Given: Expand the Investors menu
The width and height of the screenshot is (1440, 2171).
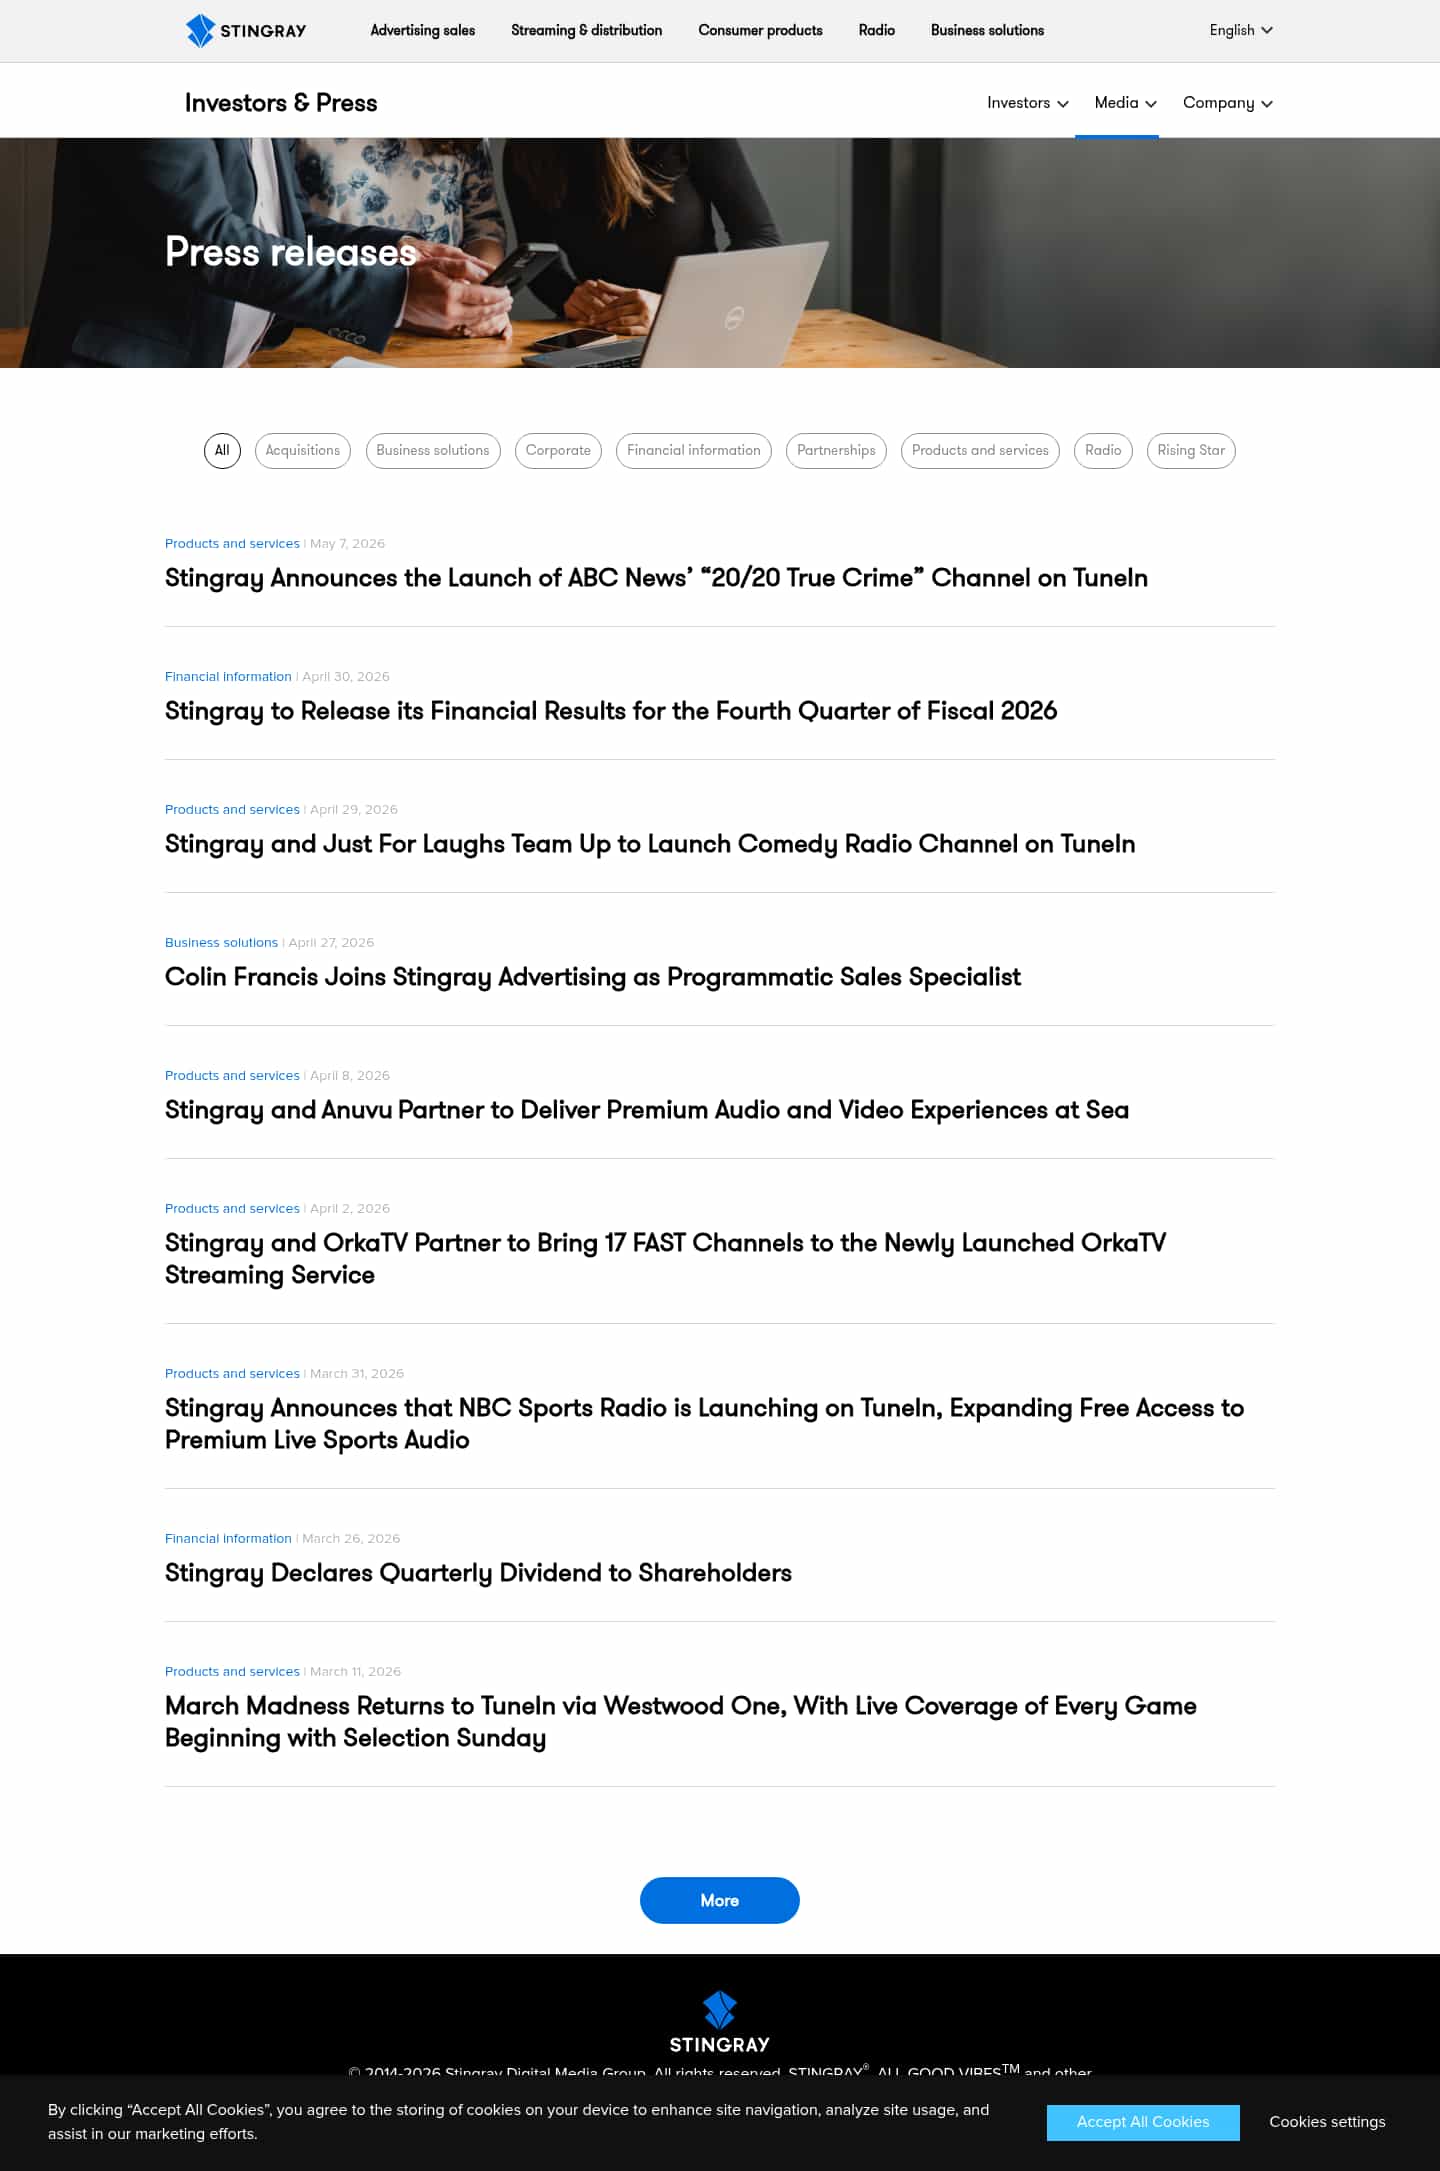Looking at the screenshot, I should coord(1028,103).
